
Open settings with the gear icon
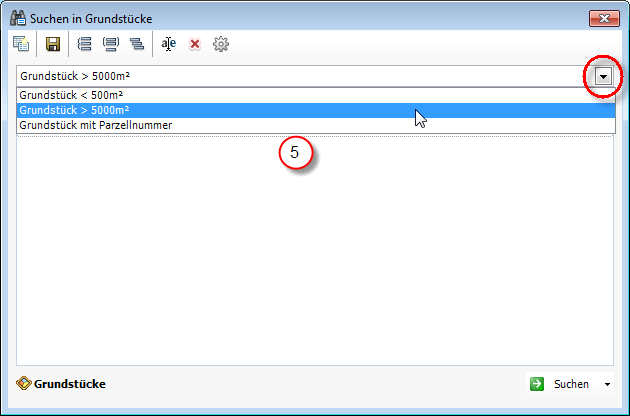221,44
